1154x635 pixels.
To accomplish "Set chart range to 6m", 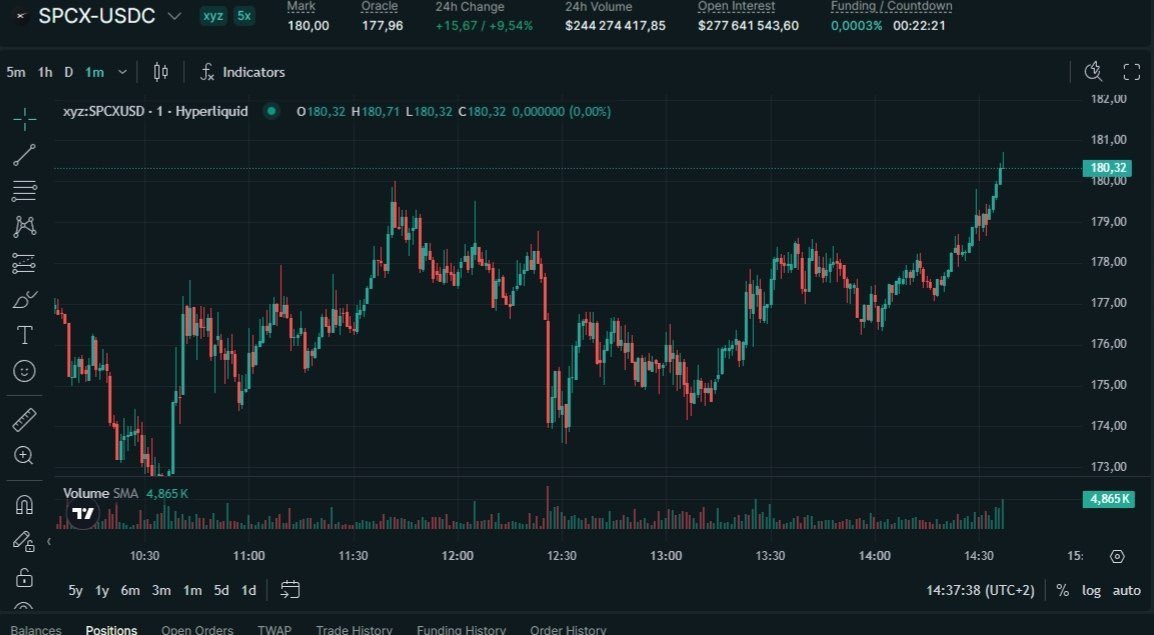I will coord(130,590).
